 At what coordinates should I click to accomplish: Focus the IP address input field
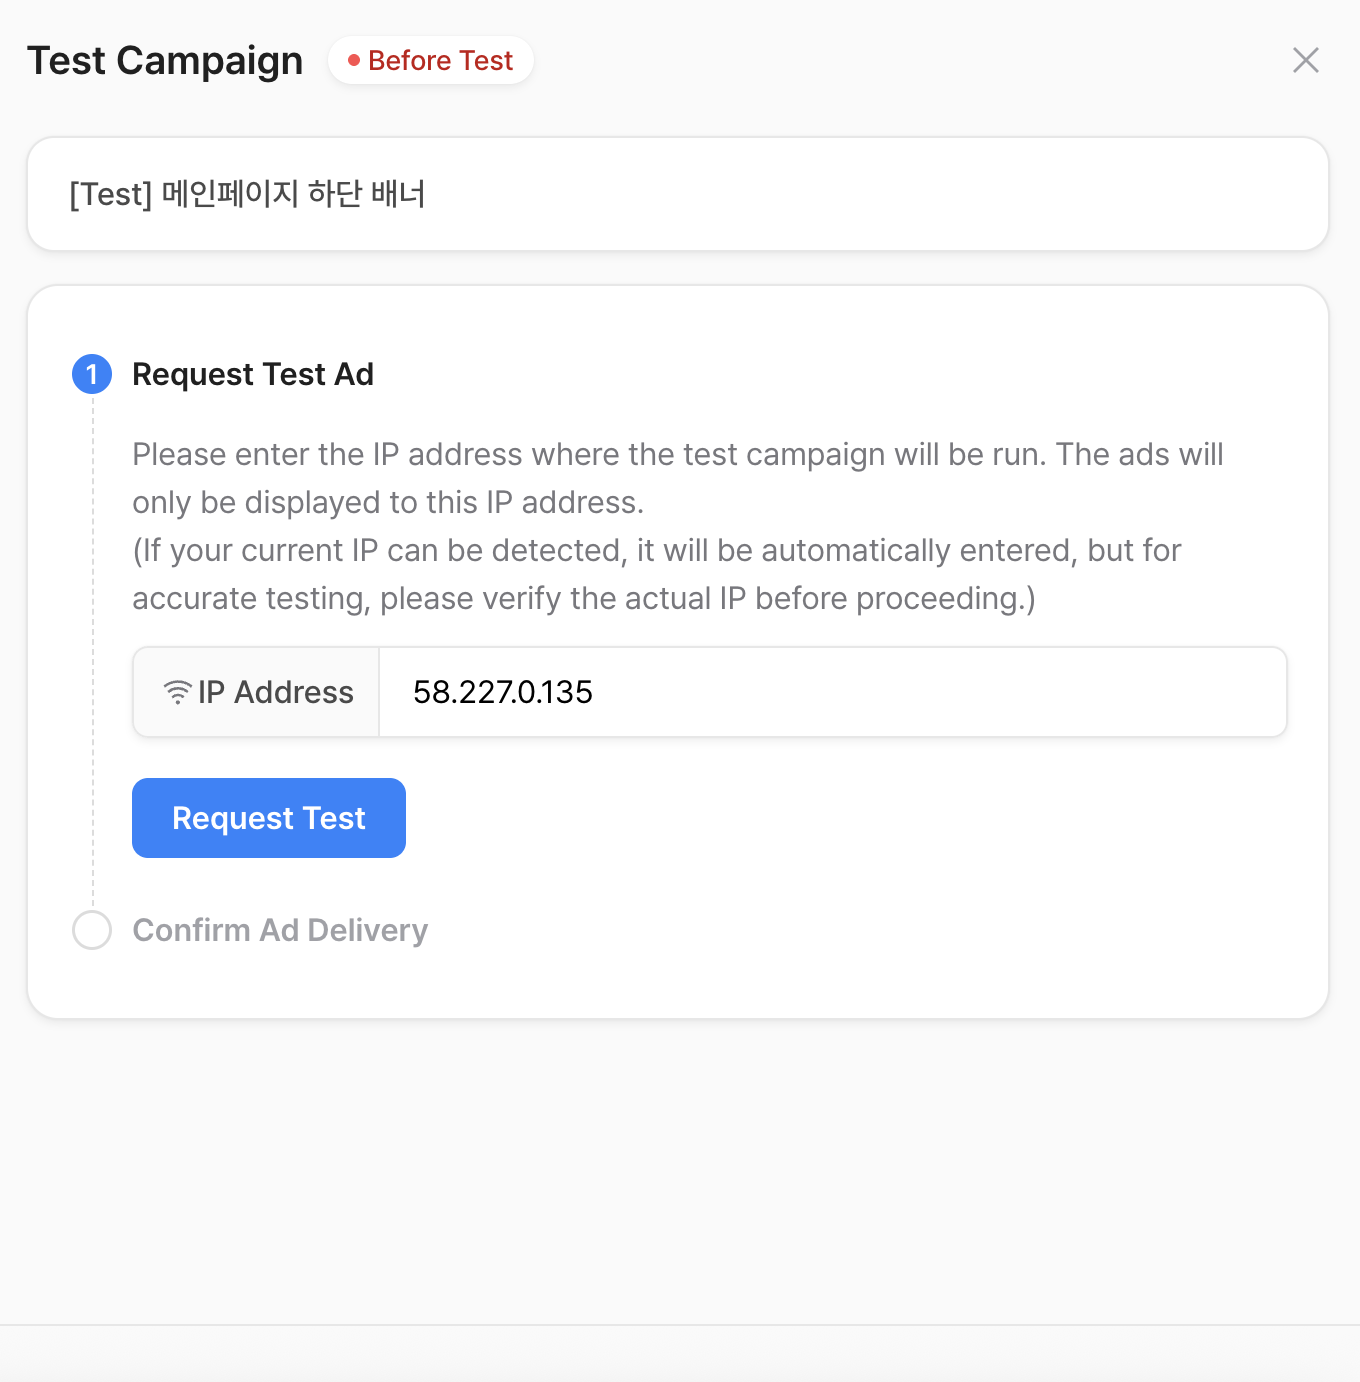[830, 692]
